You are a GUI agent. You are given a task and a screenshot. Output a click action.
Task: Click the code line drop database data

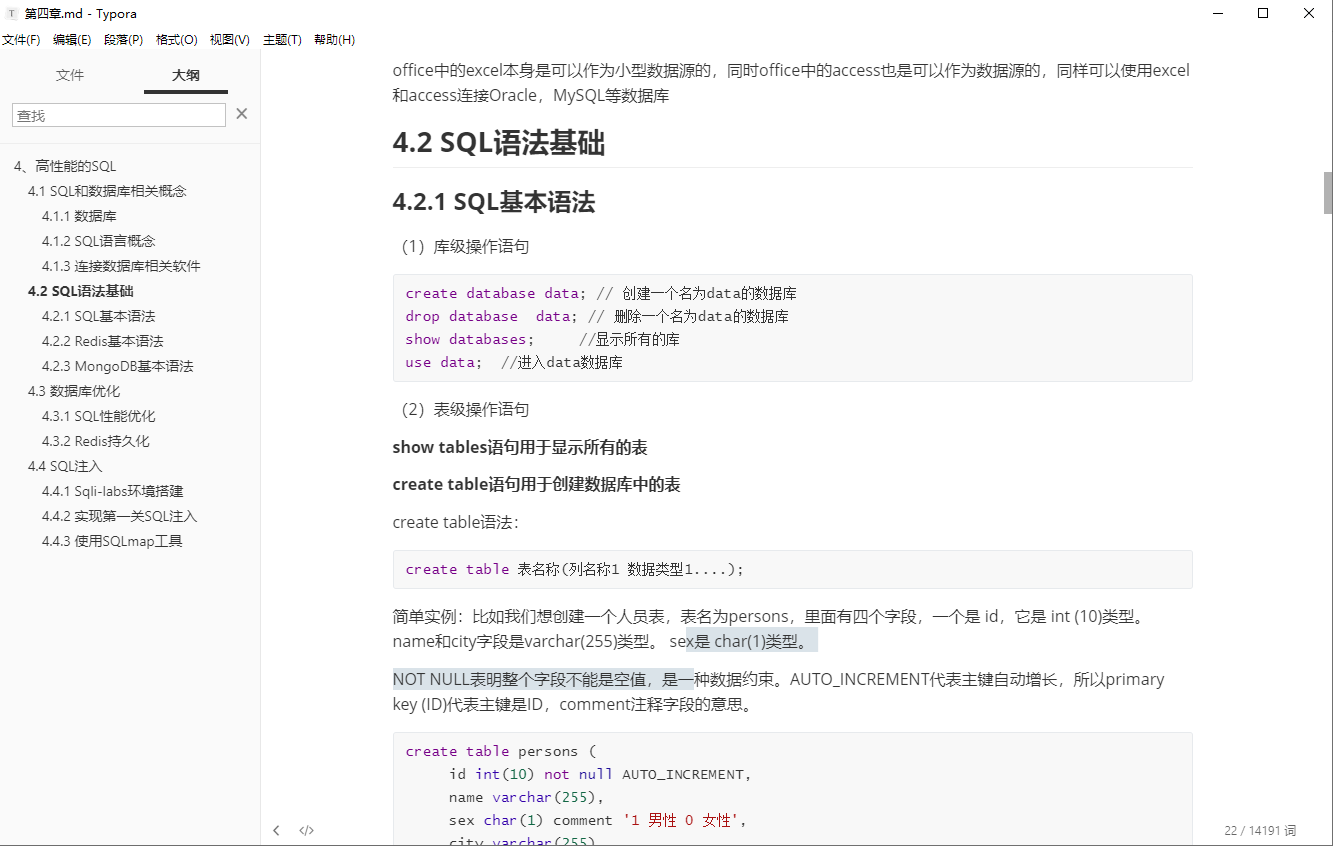[x=597, y=316]
